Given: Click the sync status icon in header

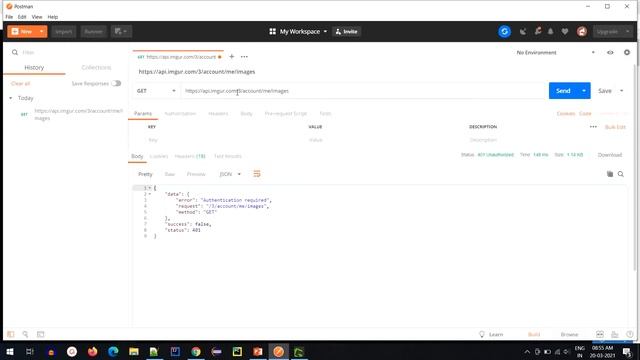Looking at the screenshot, I should coord(504,31).
